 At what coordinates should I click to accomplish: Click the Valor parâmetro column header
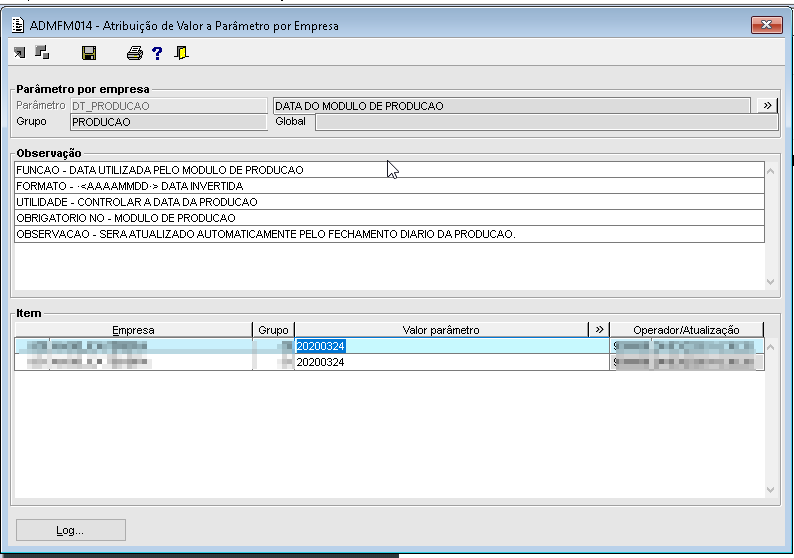click(x=441, y=330)
